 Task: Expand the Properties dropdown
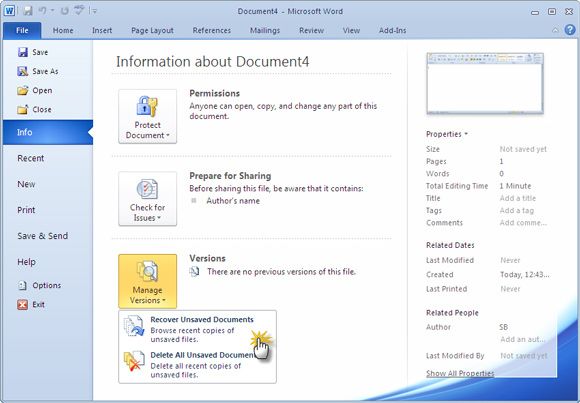pos(447,134)
